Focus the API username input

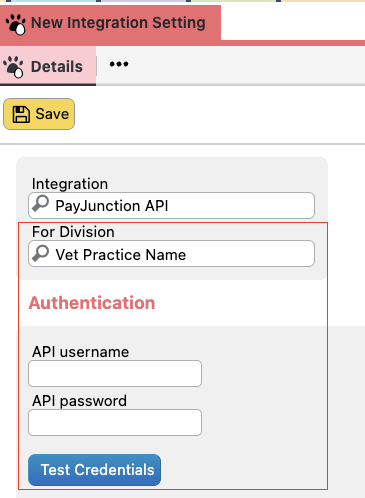(x=115, y=373)
